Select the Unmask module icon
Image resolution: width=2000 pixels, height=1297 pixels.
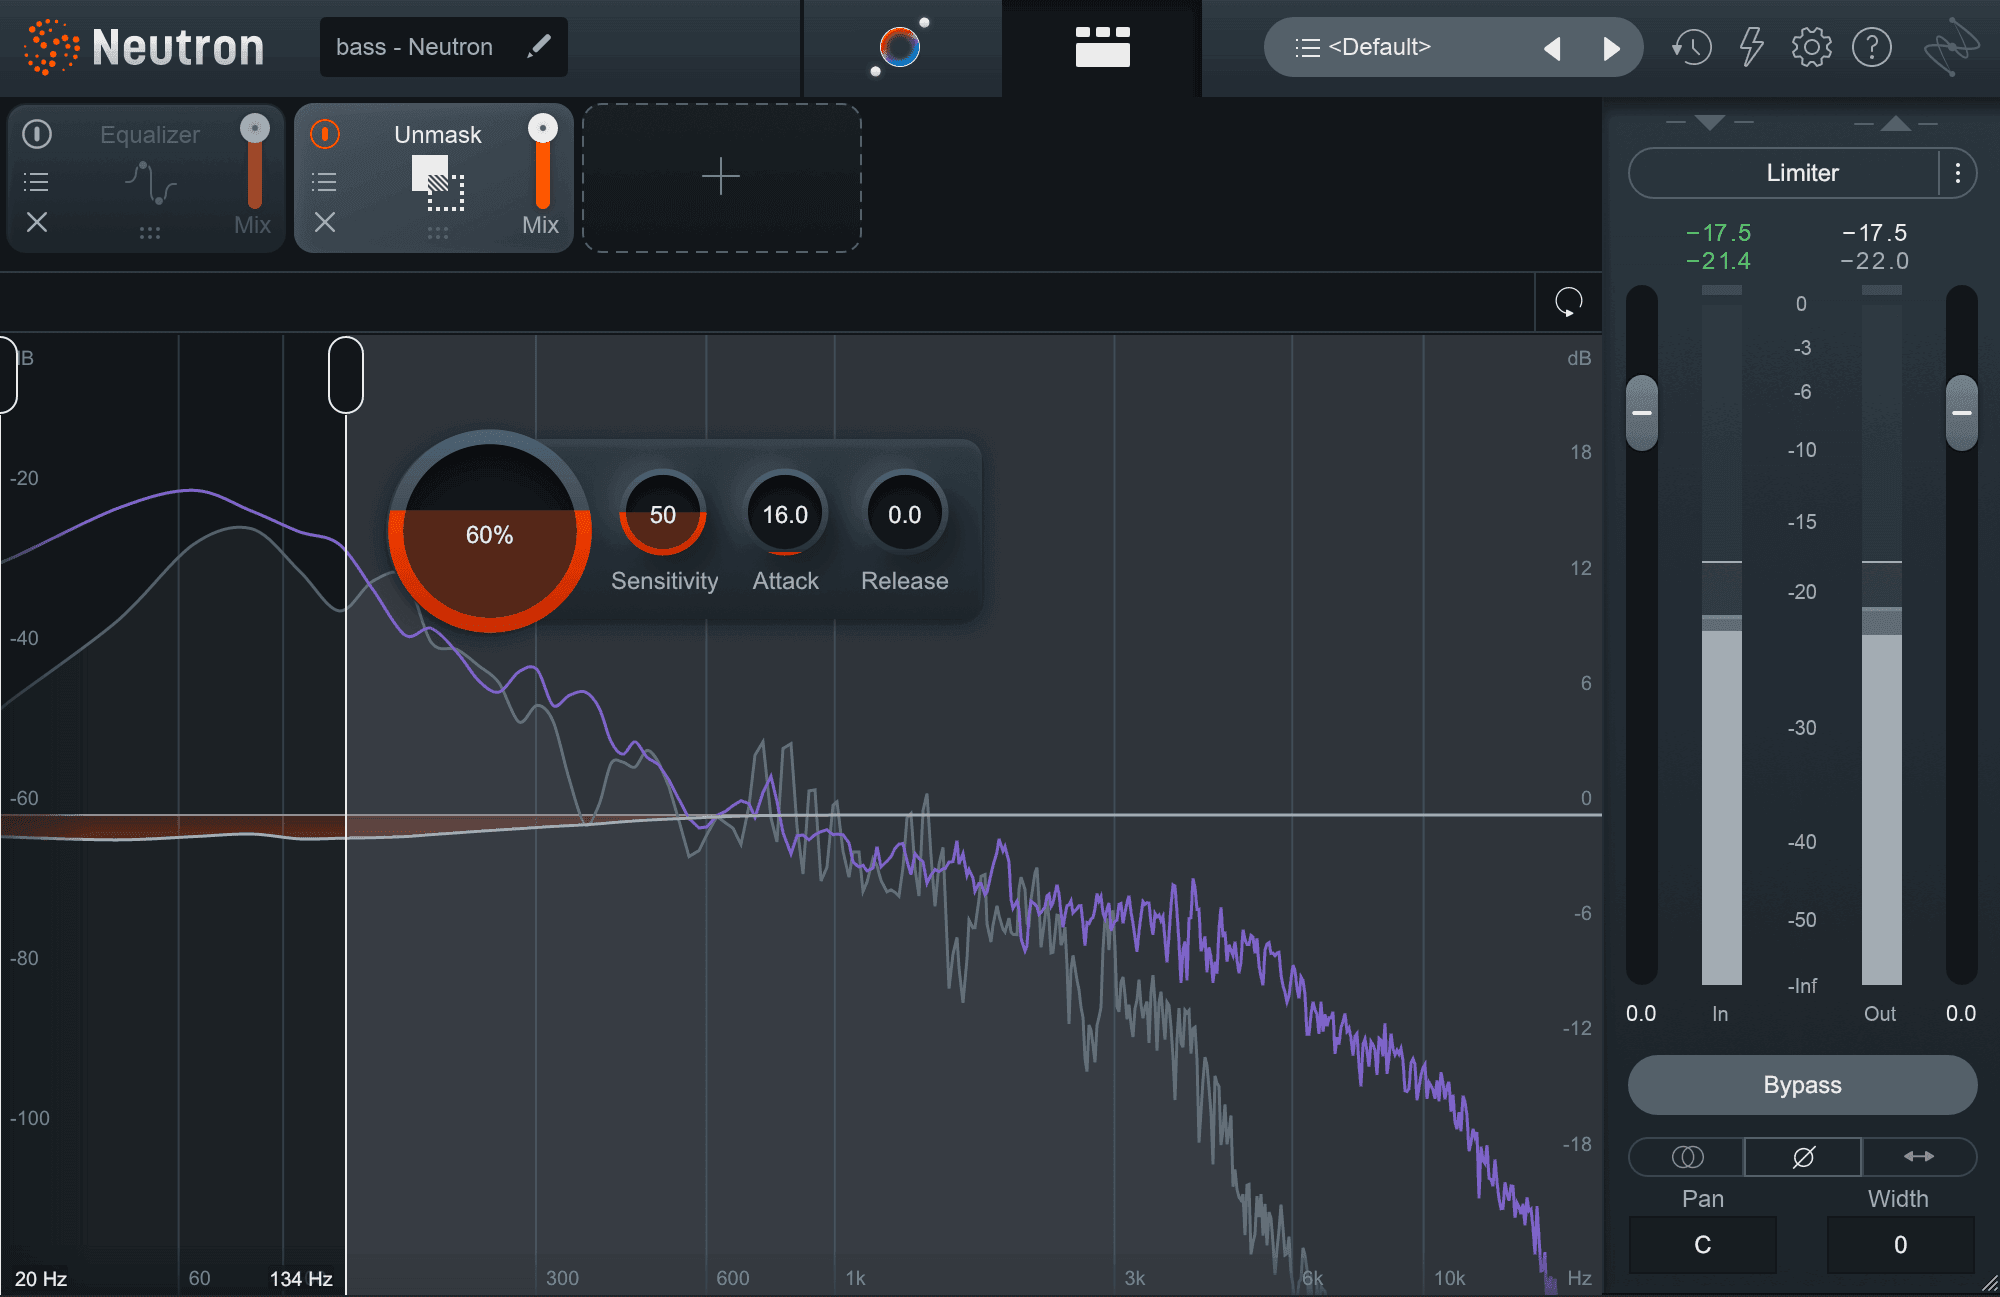point(438,183)
